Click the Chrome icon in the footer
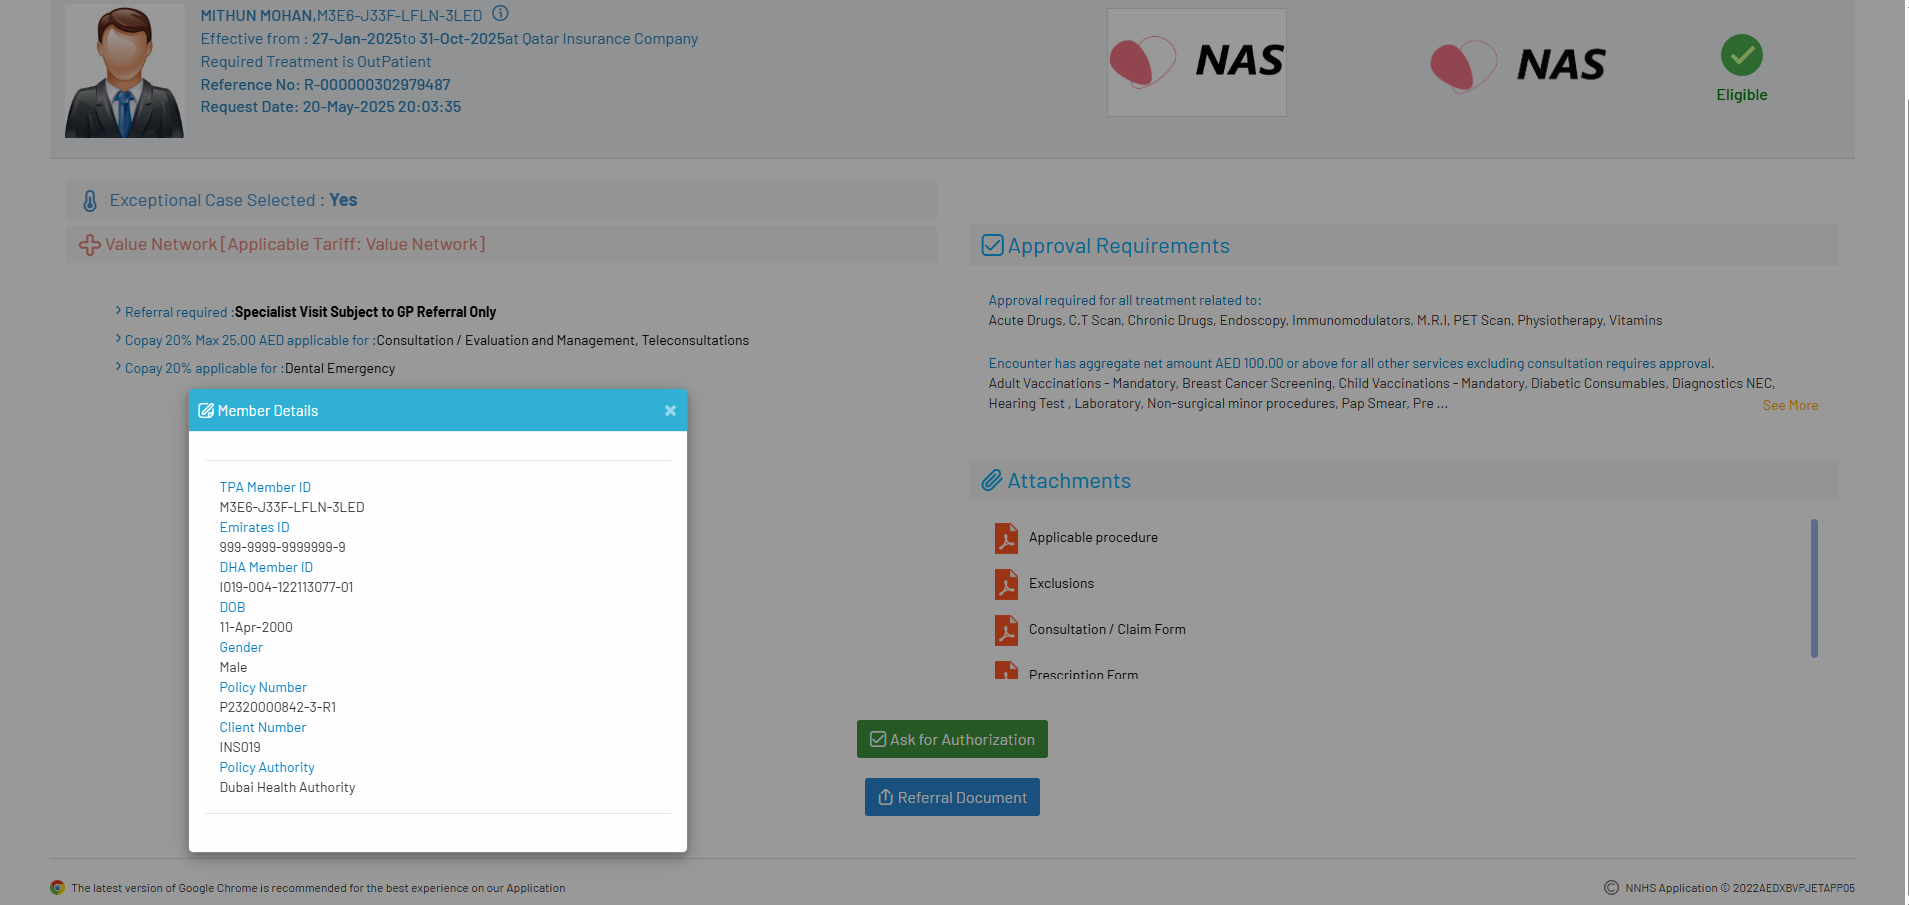The image size is (1909, 905). 58,888
